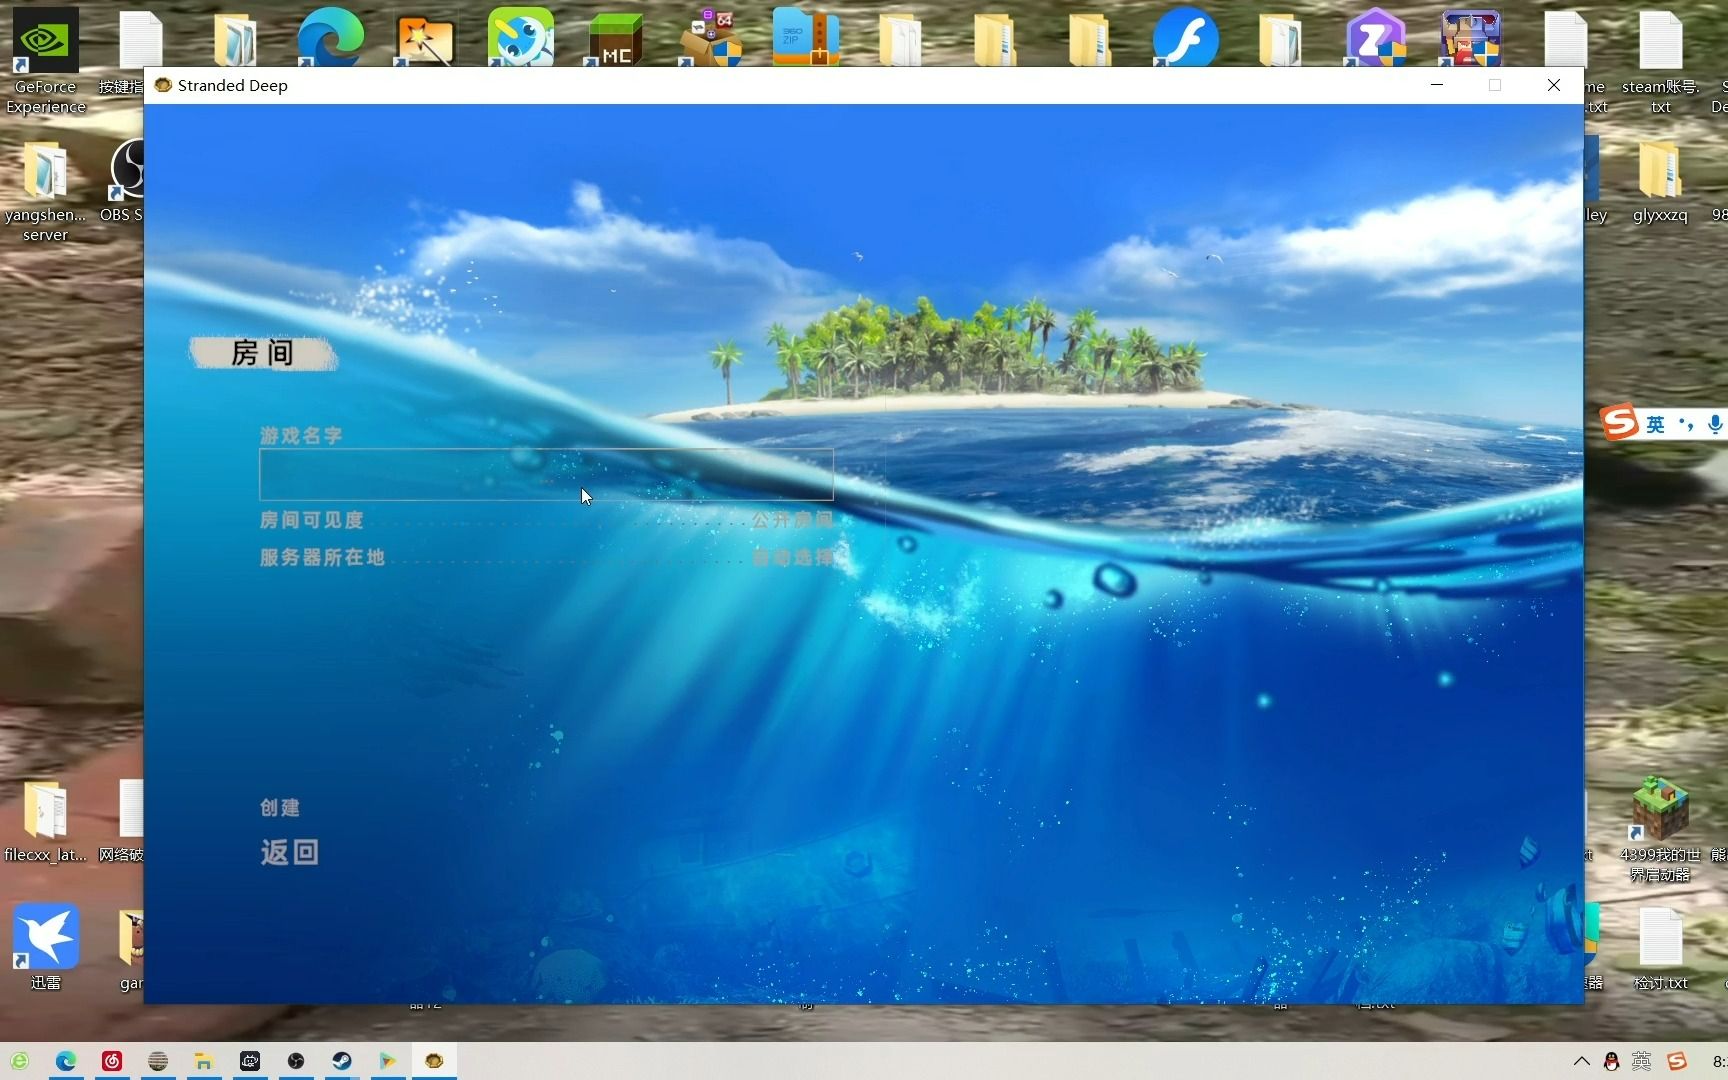
Task: Toggle 英 language mode on Sogou bar
Action: pos(1656,424)
